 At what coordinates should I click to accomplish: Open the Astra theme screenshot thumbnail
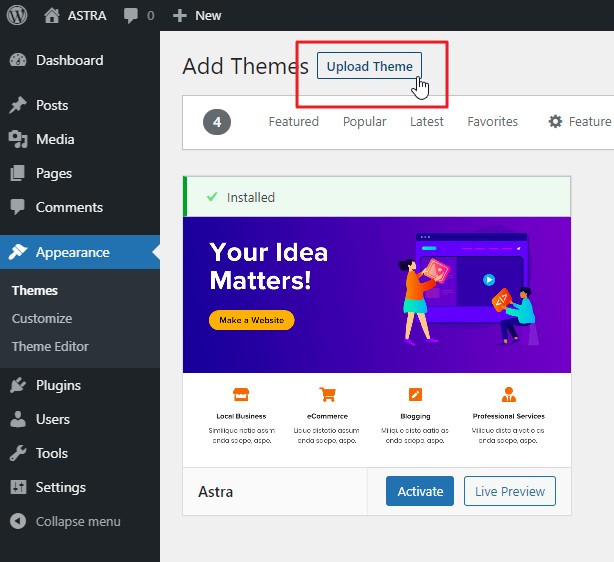click(x=377, y=342)
